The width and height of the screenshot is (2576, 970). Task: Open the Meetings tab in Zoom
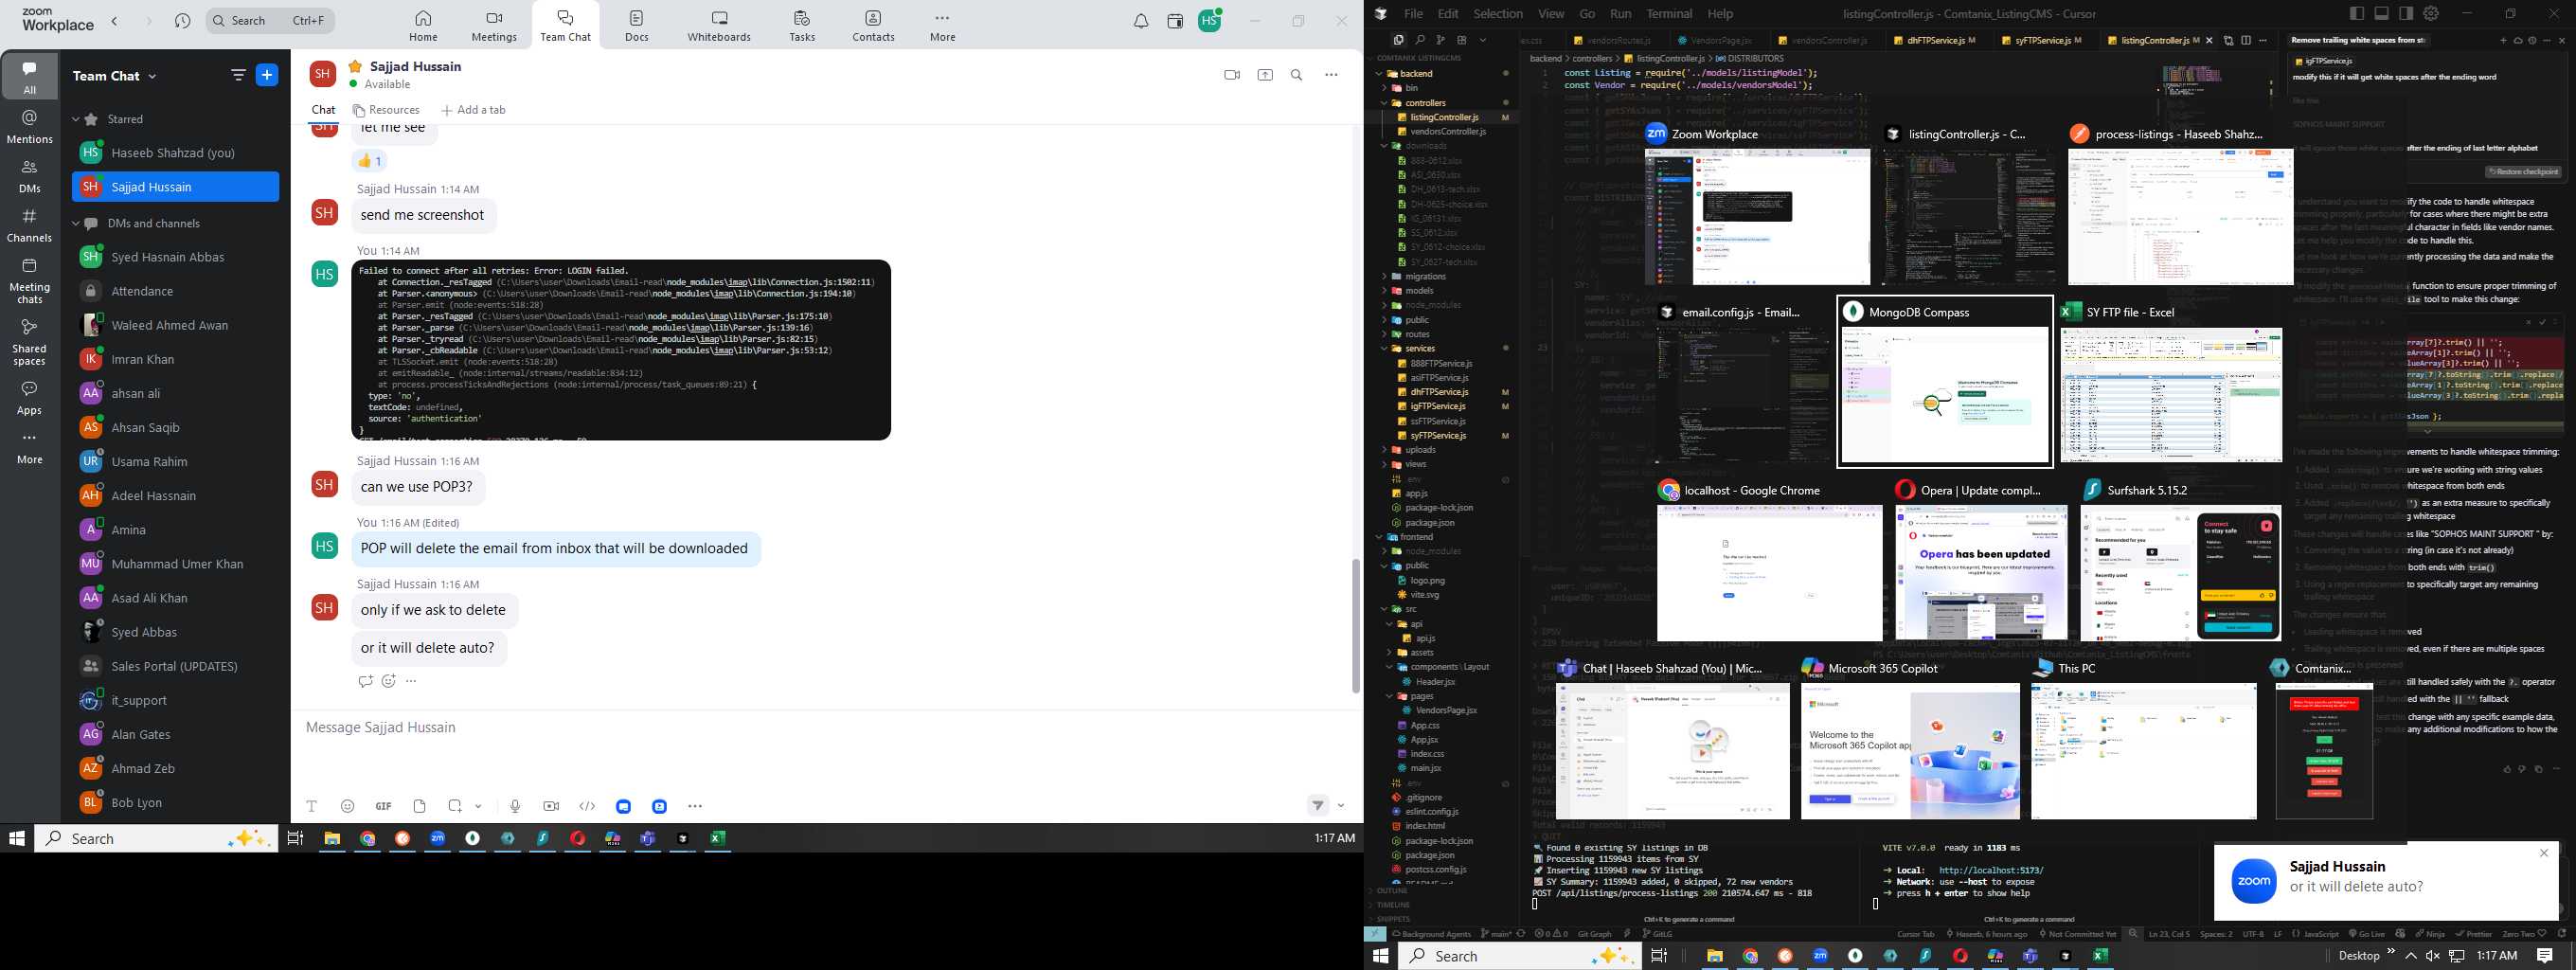point(494,26)
